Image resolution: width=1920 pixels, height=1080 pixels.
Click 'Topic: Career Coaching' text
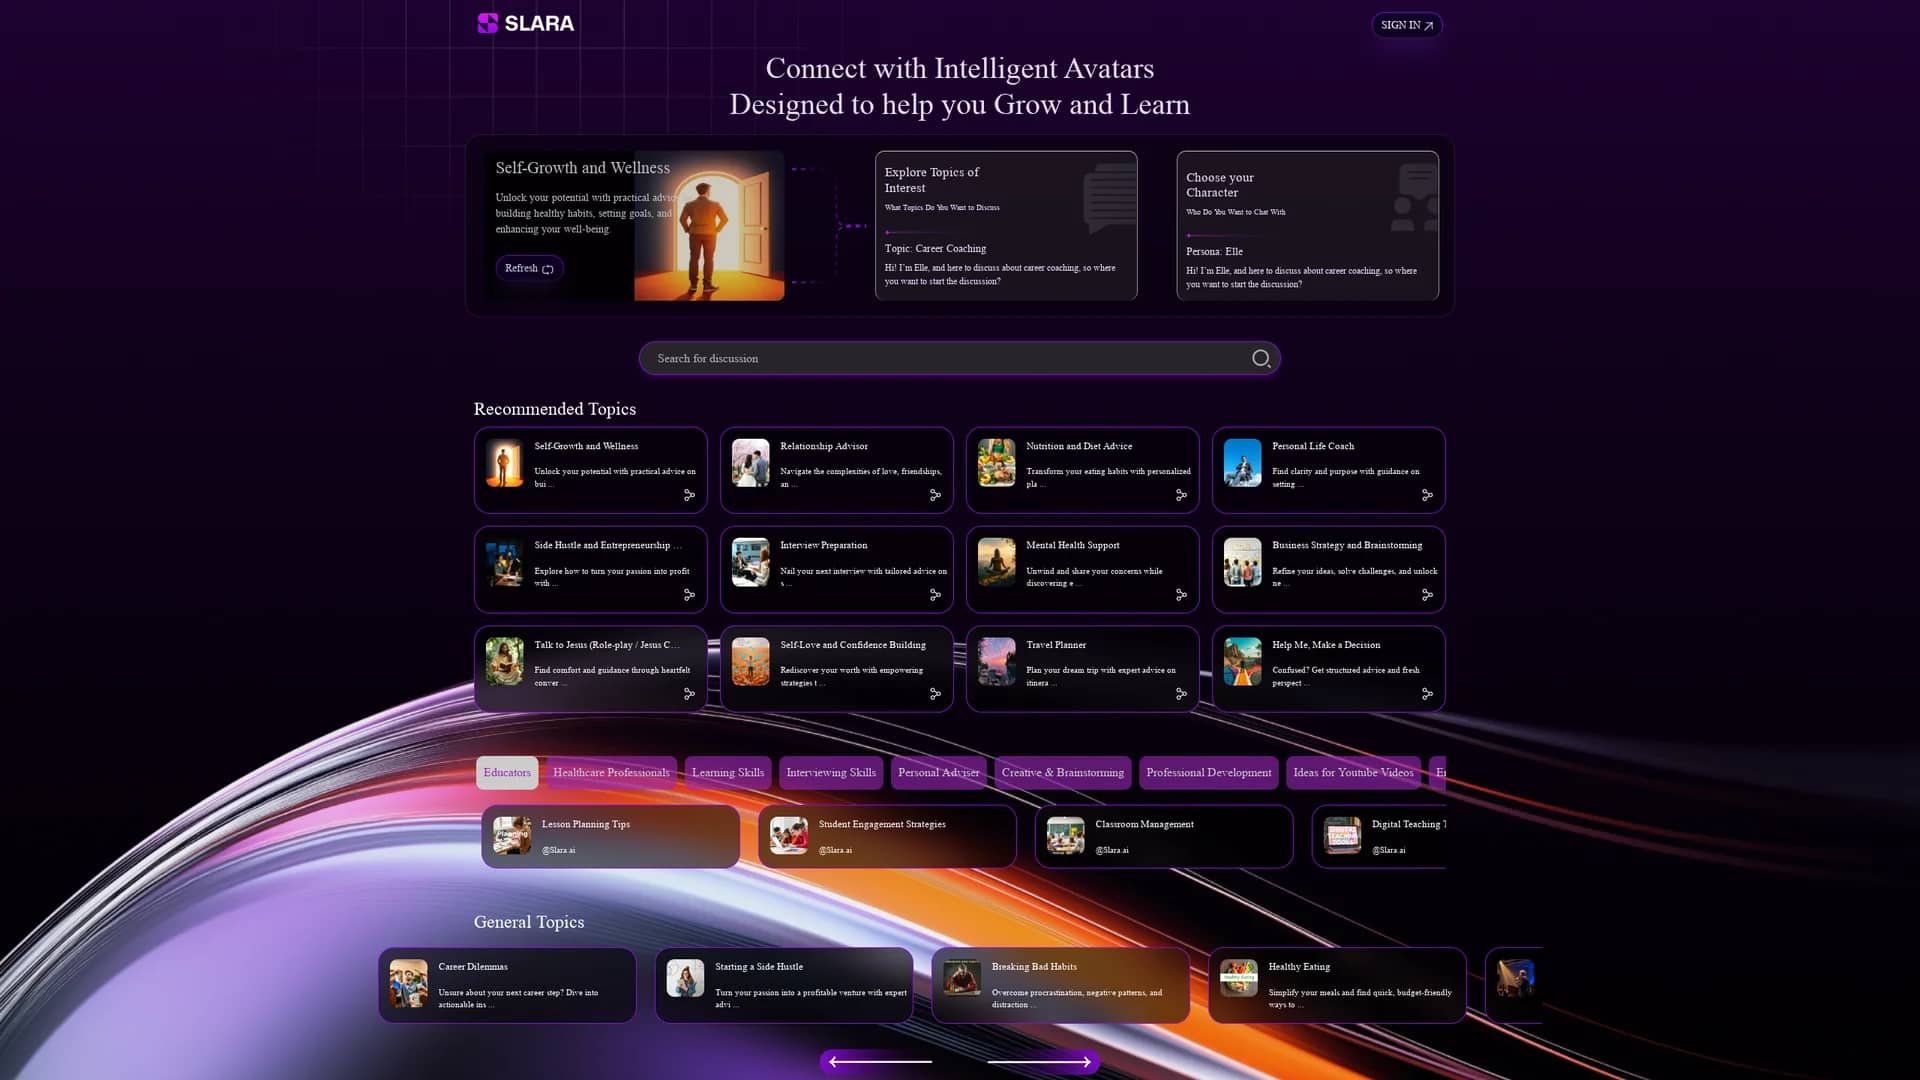pyautogui.click(x=935, y=249)
